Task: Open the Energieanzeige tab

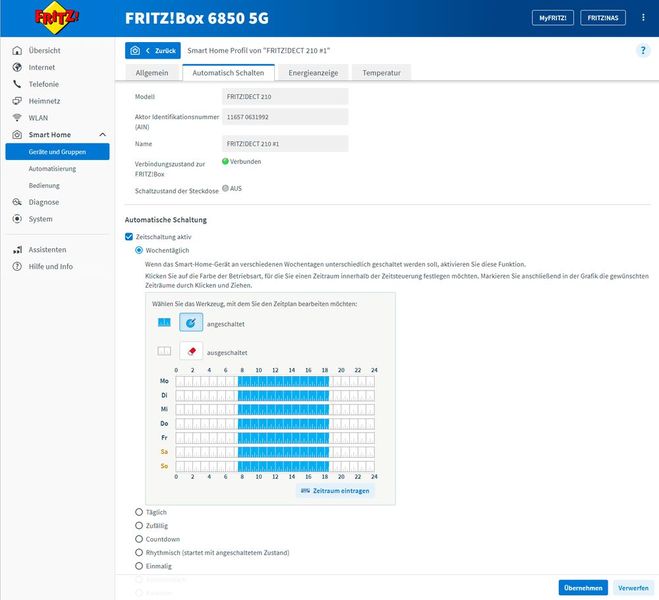Action: point(313,72)
